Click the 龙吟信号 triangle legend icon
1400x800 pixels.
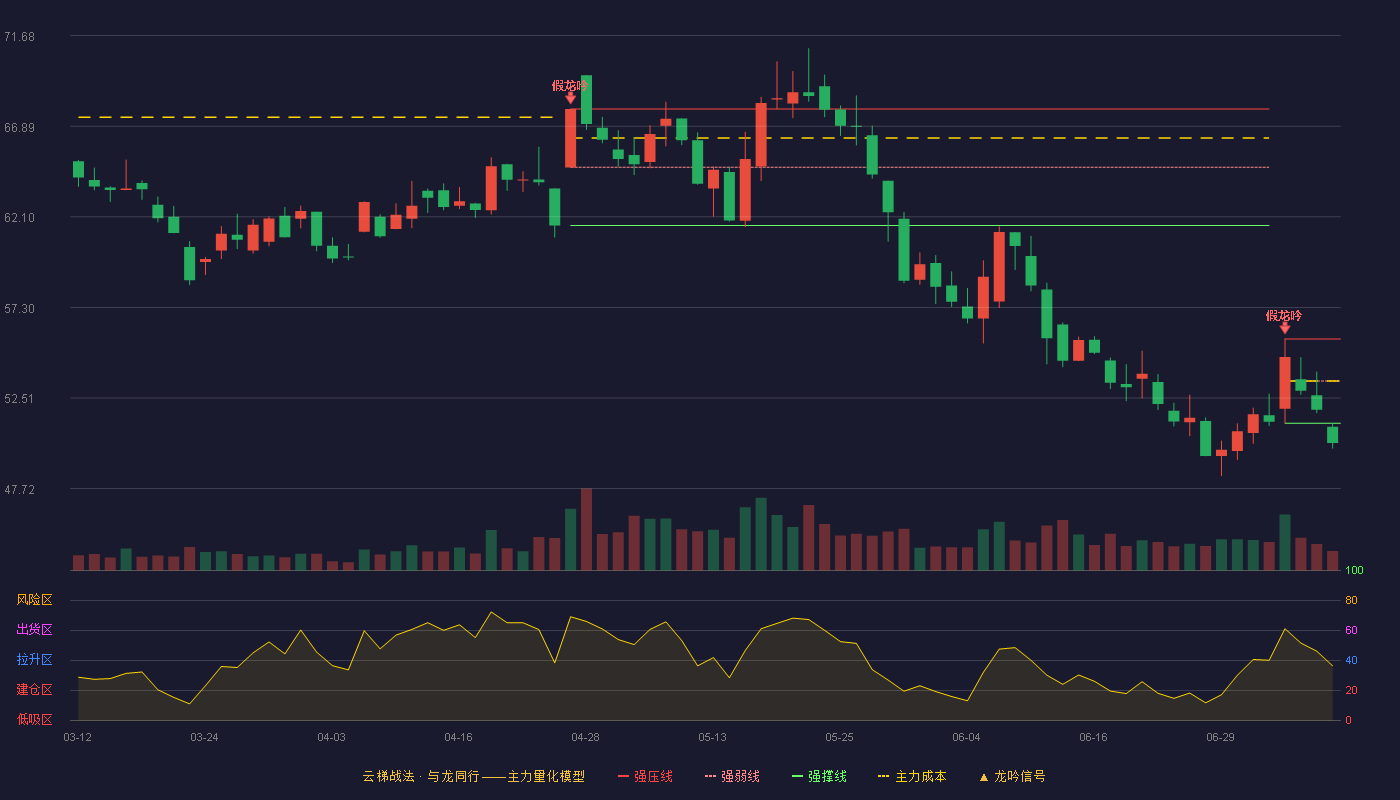click(x=983, y=777)
